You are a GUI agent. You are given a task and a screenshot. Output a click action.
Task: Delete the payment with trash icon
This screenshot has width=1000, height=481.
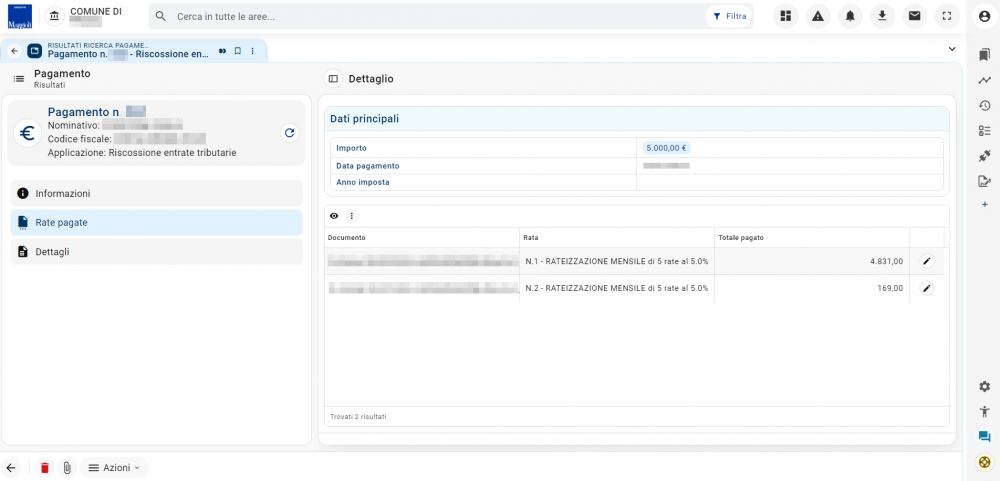coord(45,468)
